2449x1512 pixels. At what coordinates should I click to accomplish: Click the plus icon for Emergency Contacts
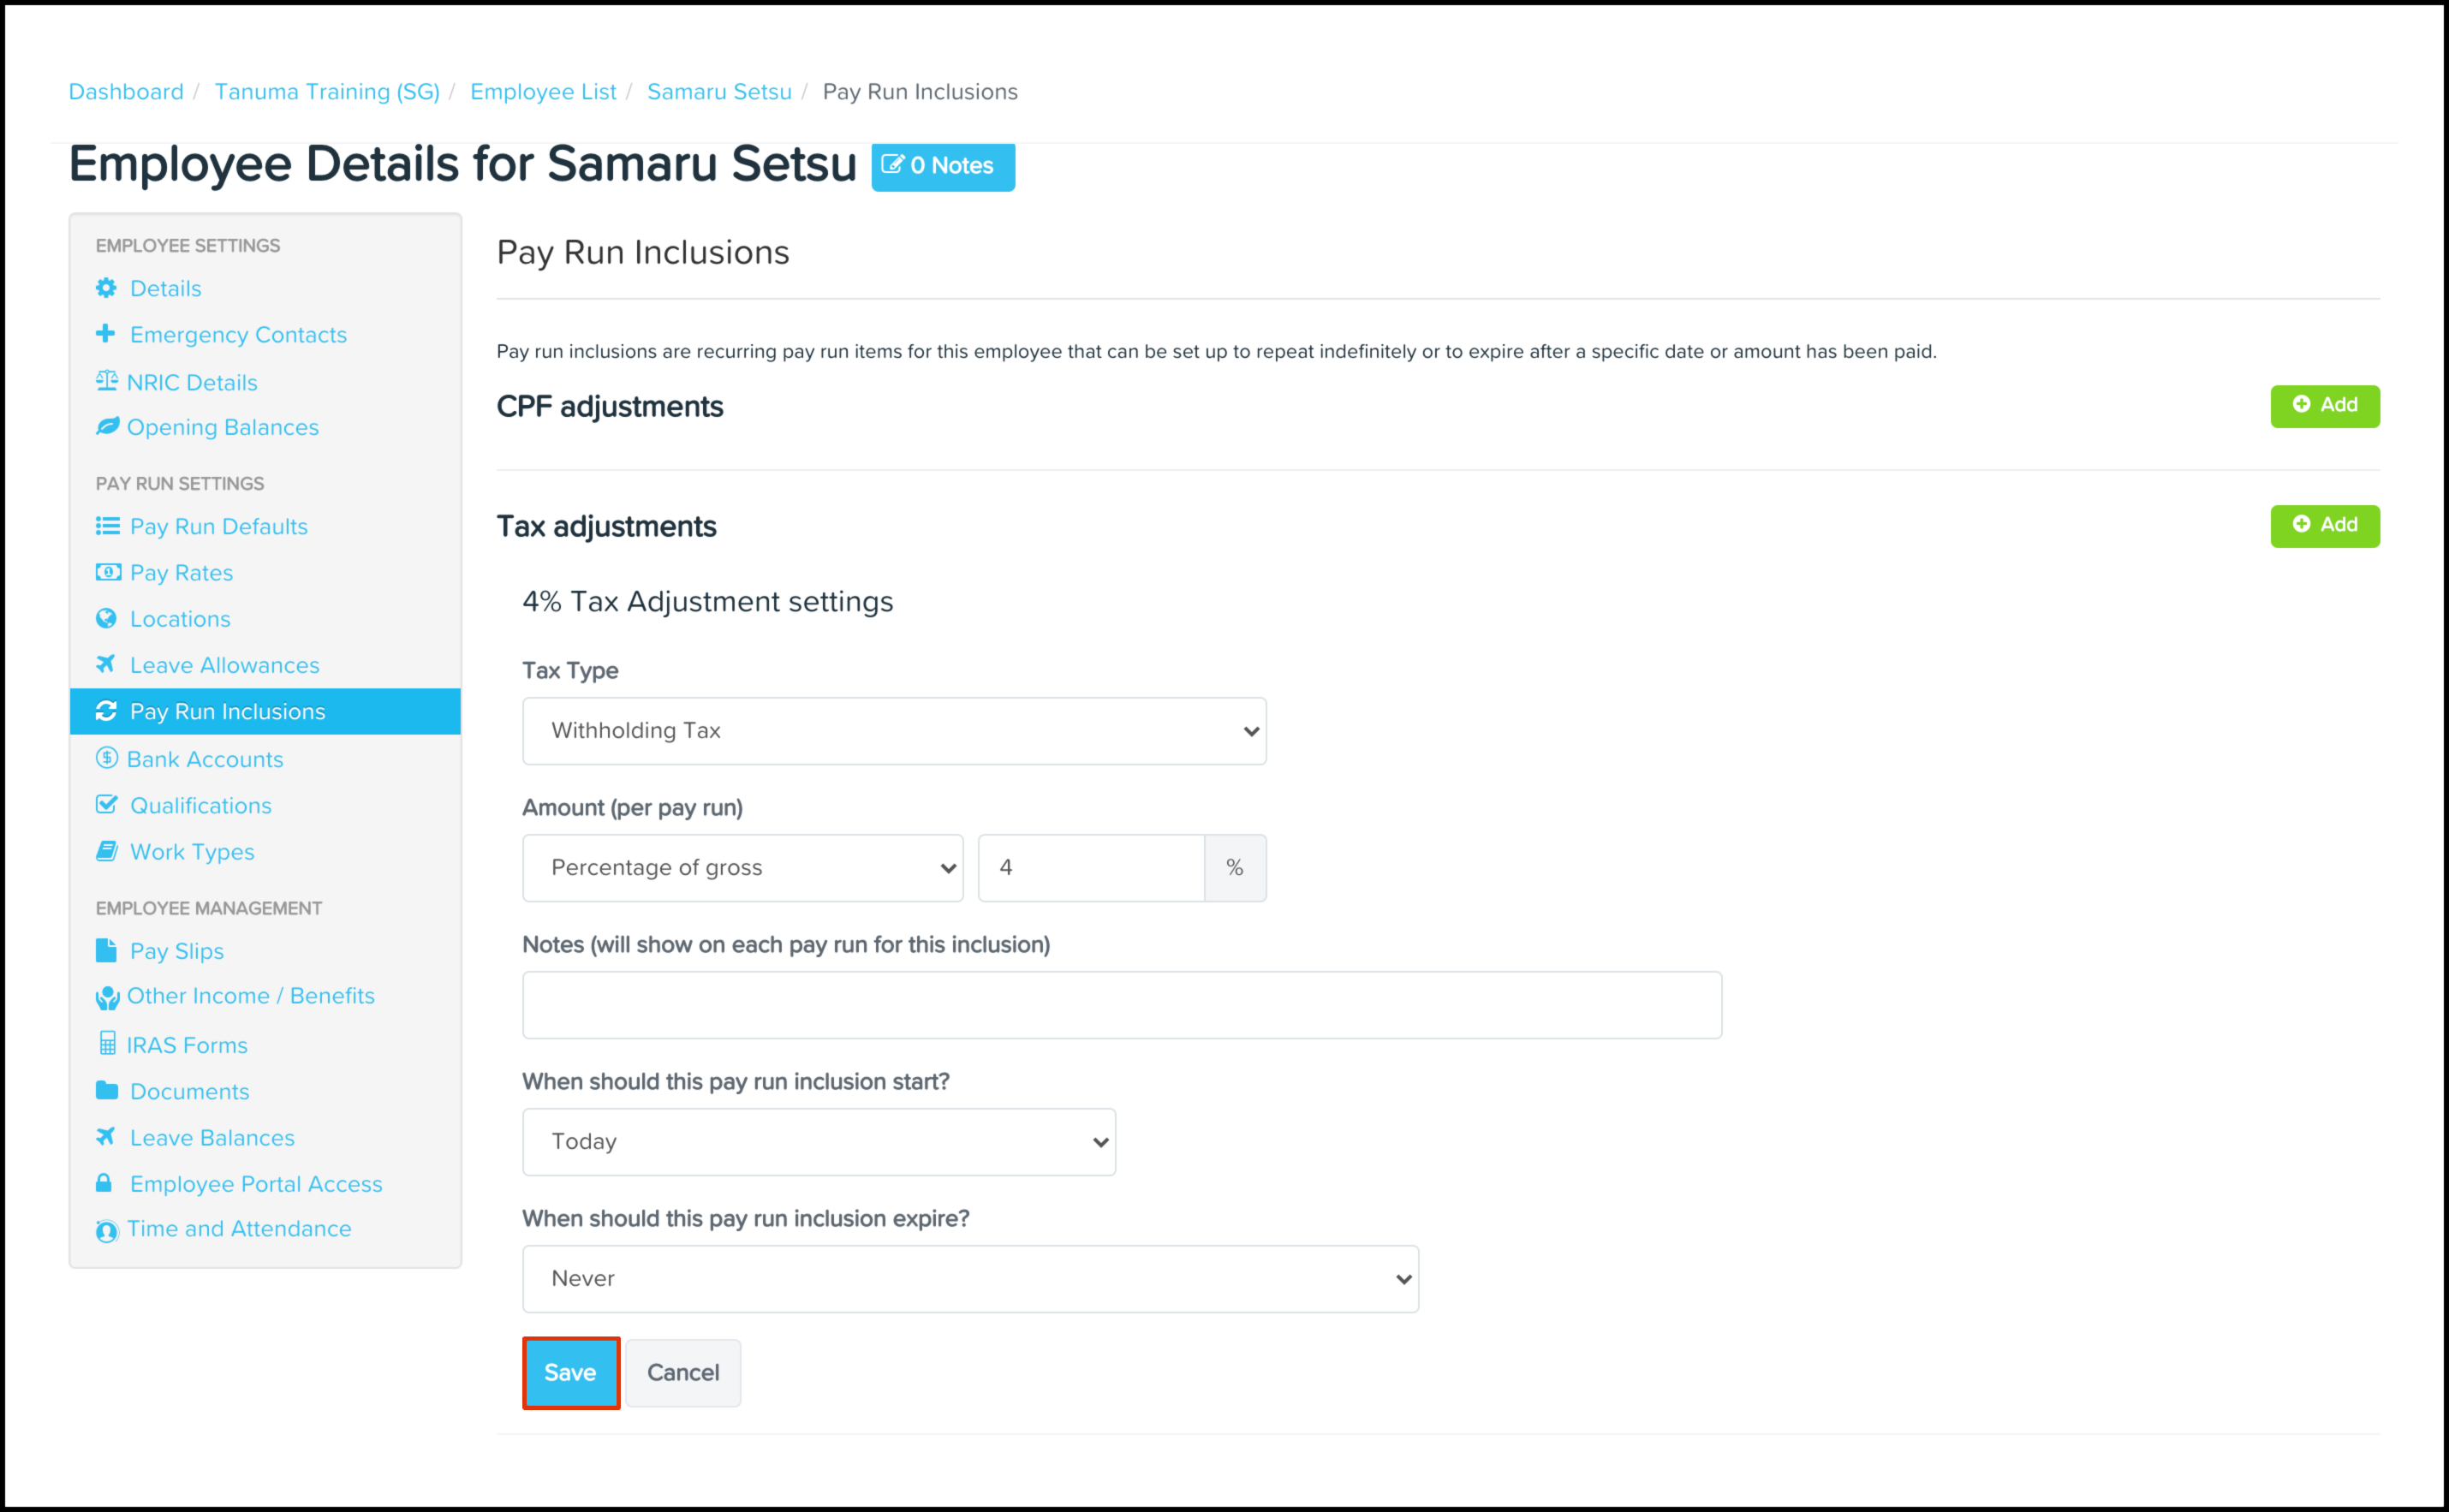click(105, 334)
